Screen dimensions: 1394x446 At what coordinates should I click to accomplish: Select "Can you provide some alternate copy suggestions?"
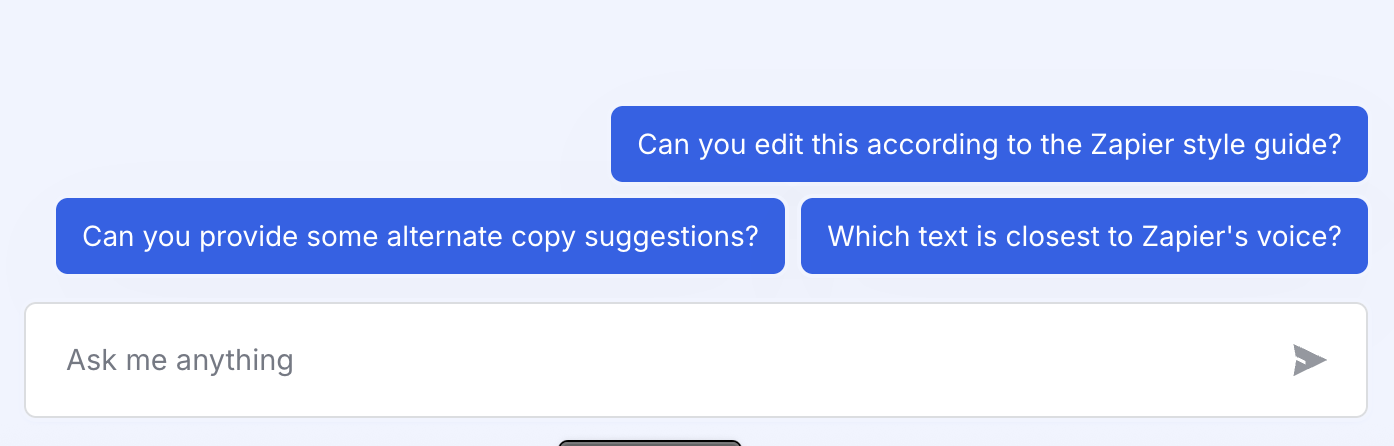coord(420,236)
